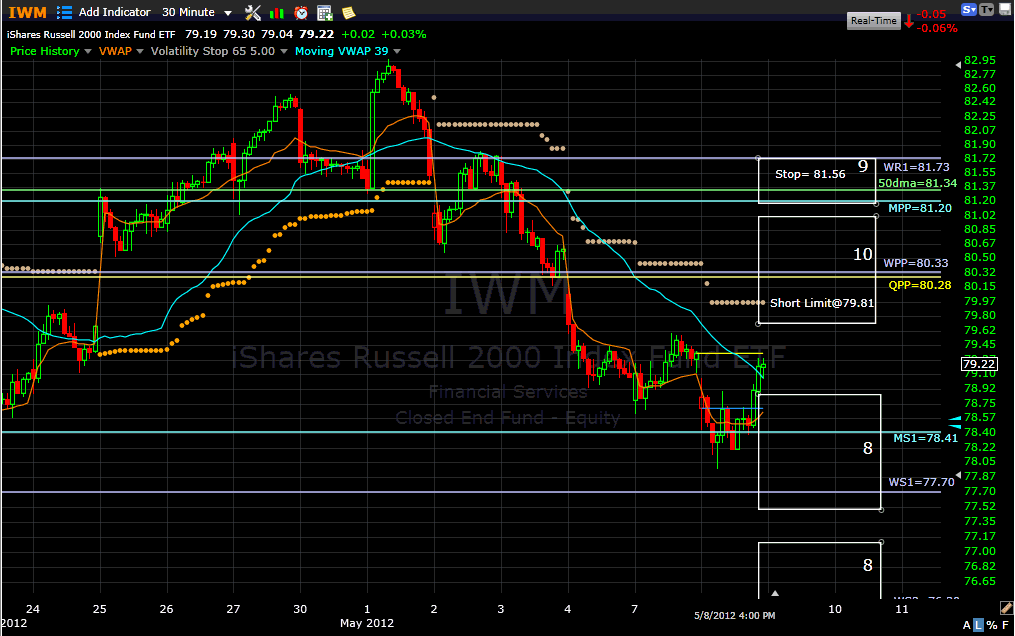Click the 50dma=81.34 label

point(917,183)
